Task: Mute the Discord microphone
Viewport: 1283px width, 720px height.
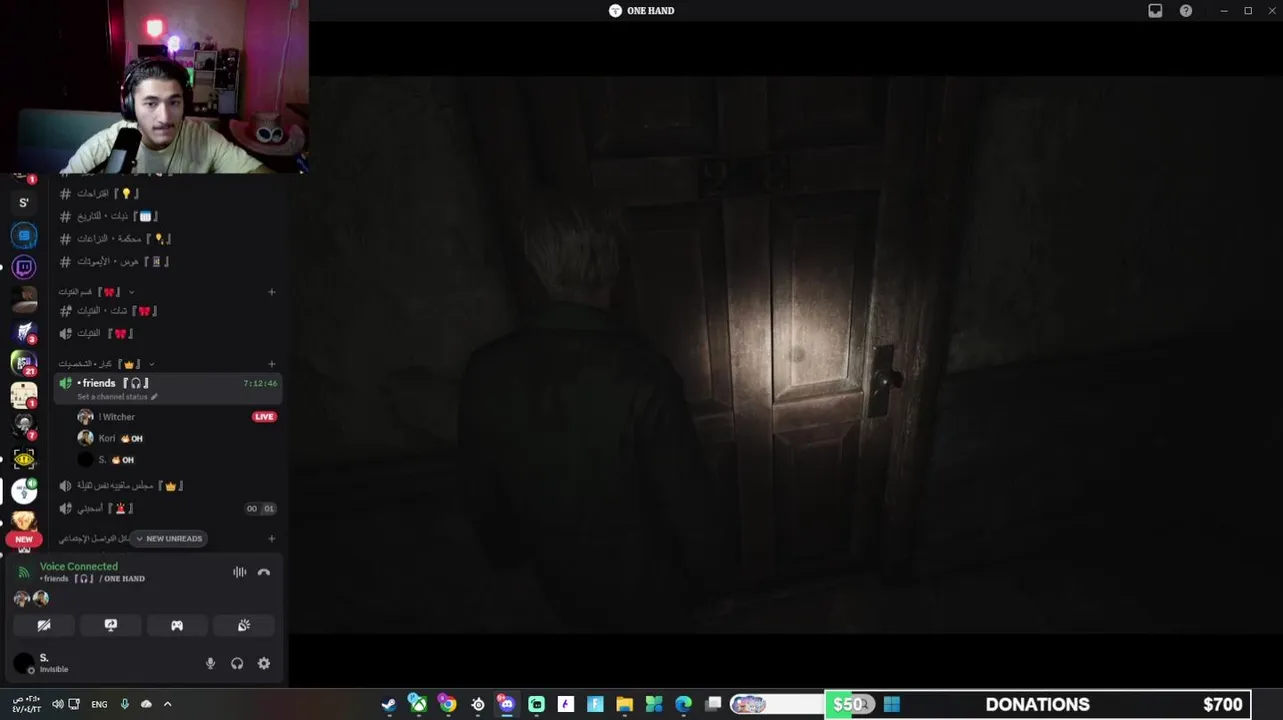Action: (210, 663)
